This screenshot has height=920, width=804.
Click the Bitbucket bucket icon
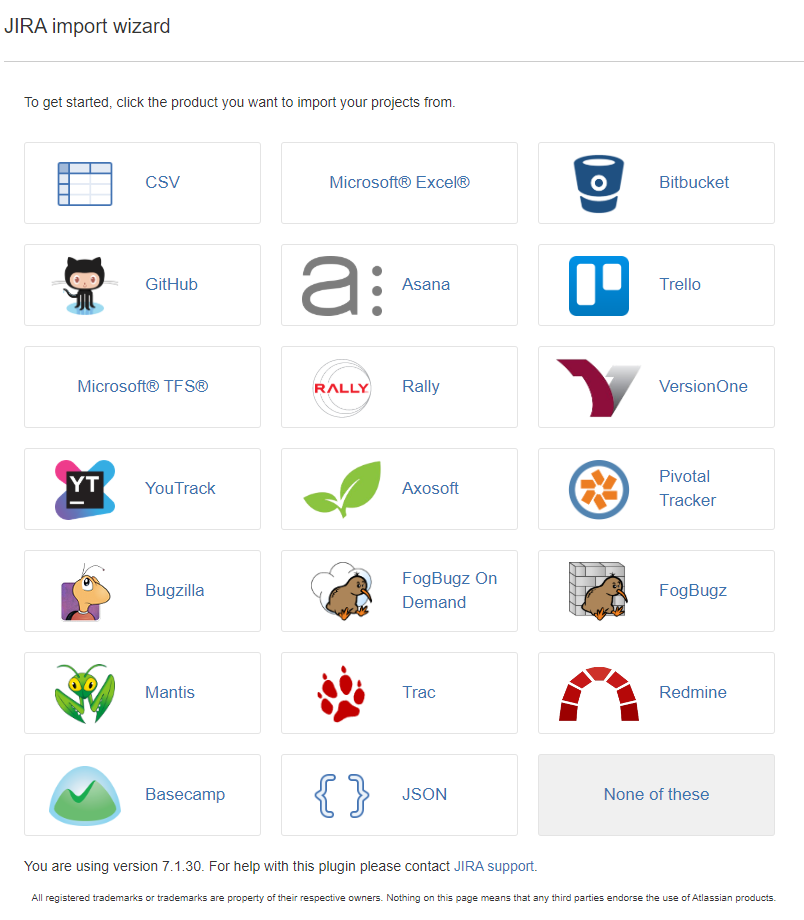pyautogui.click(x=599, y=183)
